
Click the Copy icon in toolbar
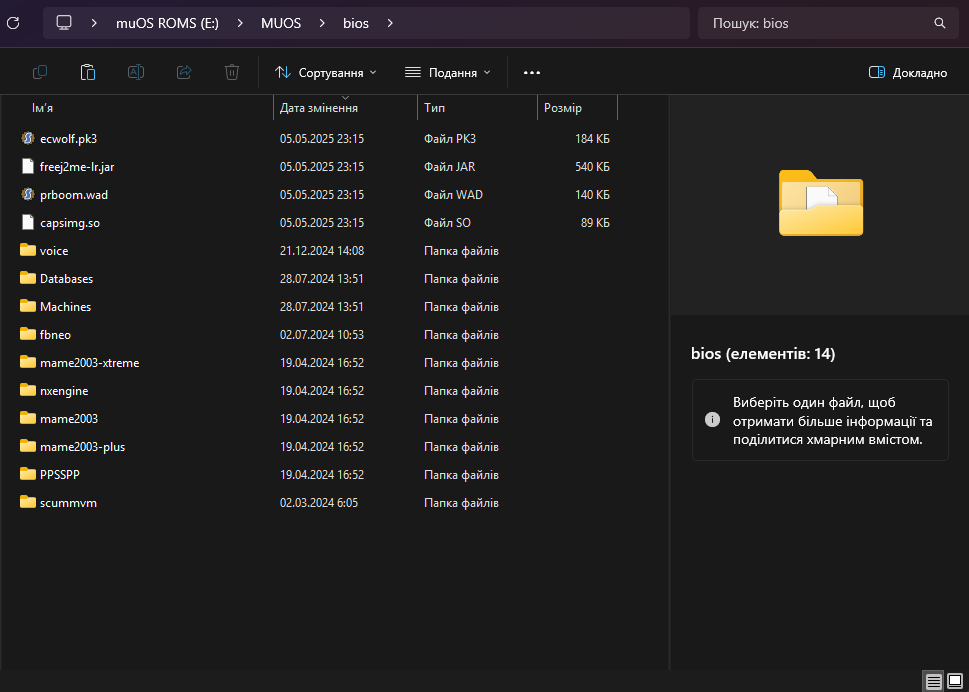coord(40,72)
